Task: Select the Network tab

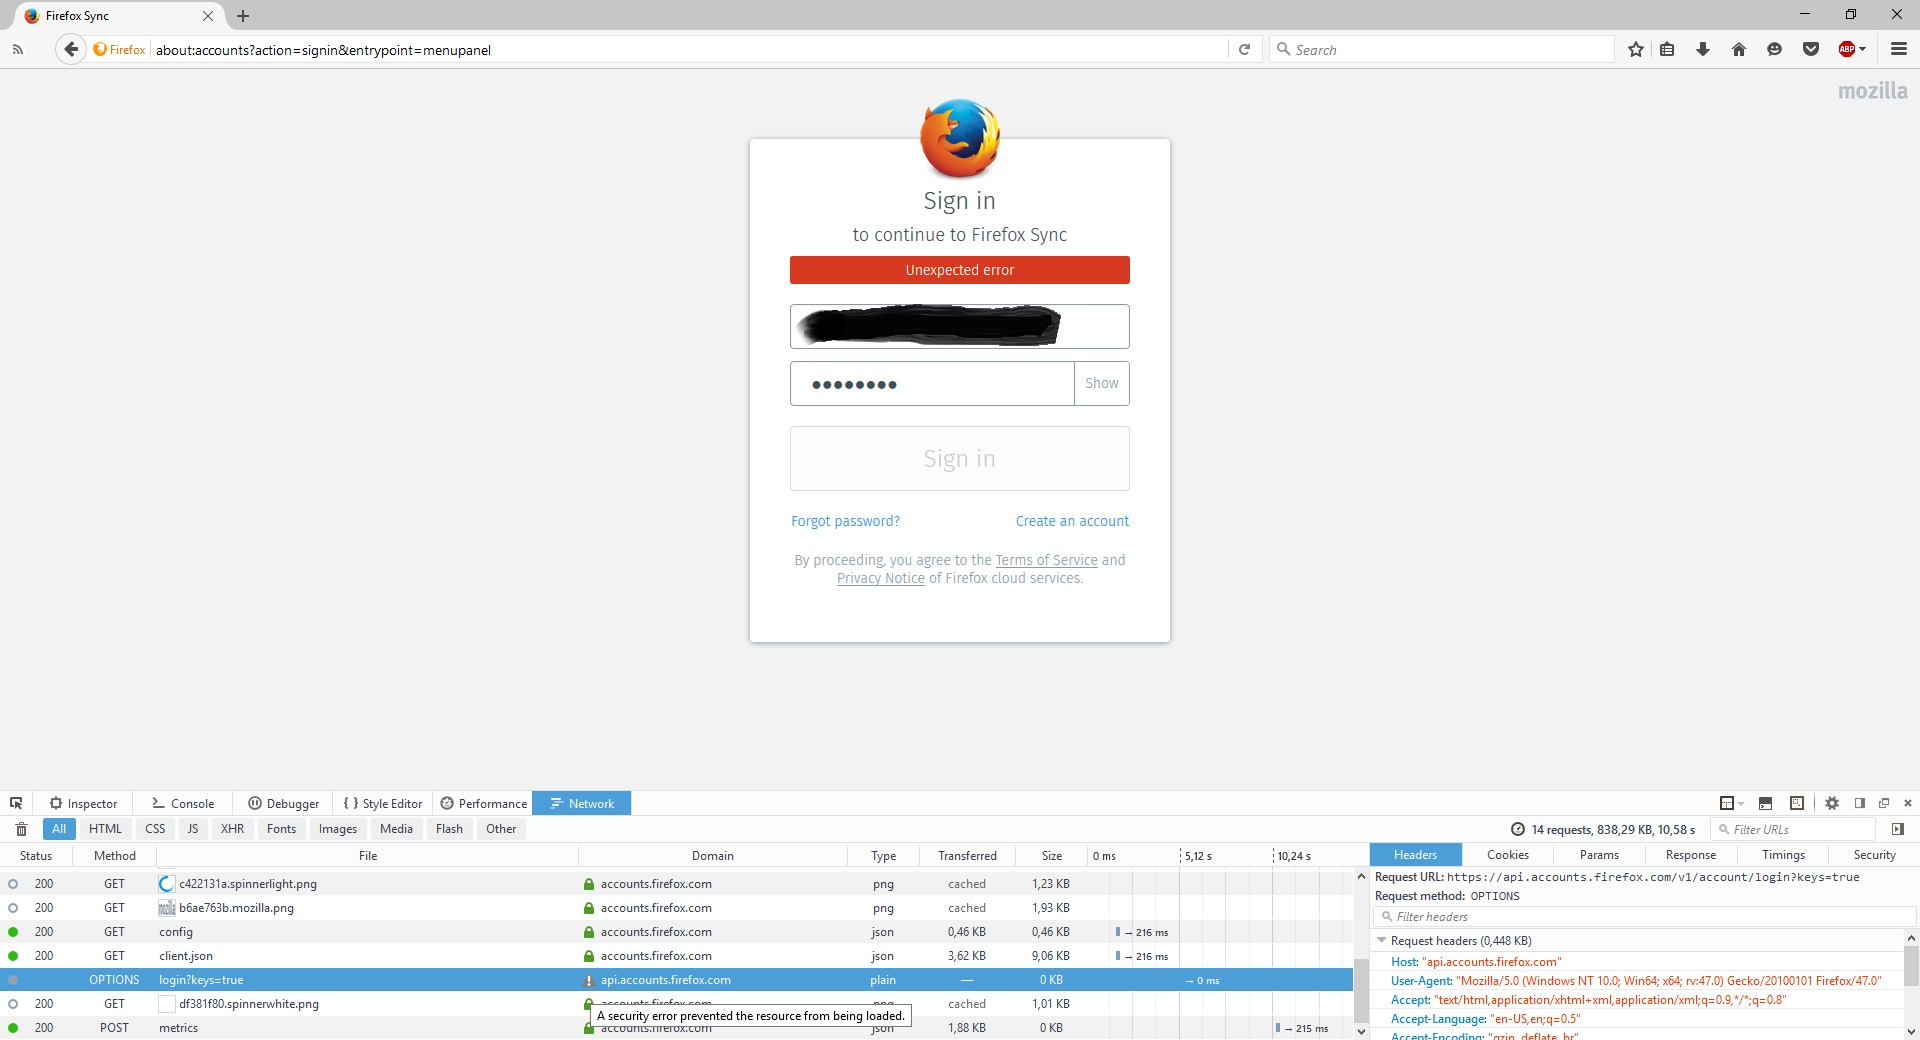Action: (x=582, y=803)
